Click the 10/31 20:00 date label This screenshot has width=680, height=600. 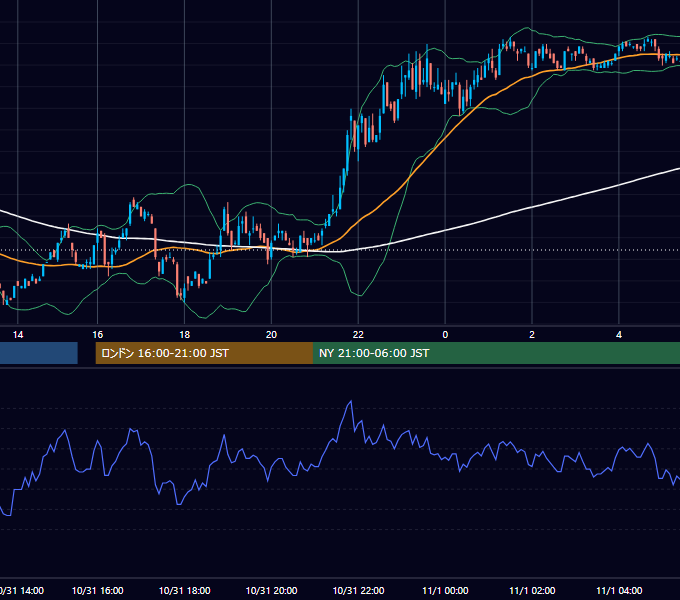271,590
